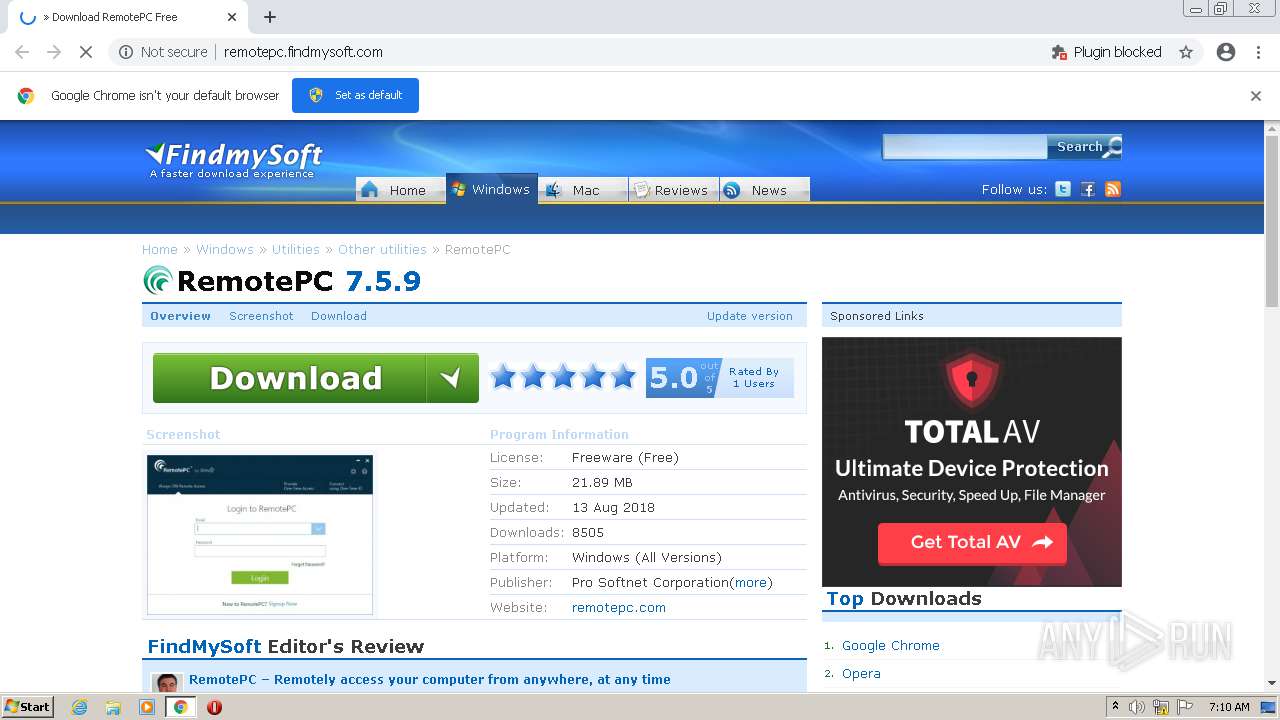Click the page vertical scrollbar
This screenshot has width=1280, height=720.
[1272, 220]
